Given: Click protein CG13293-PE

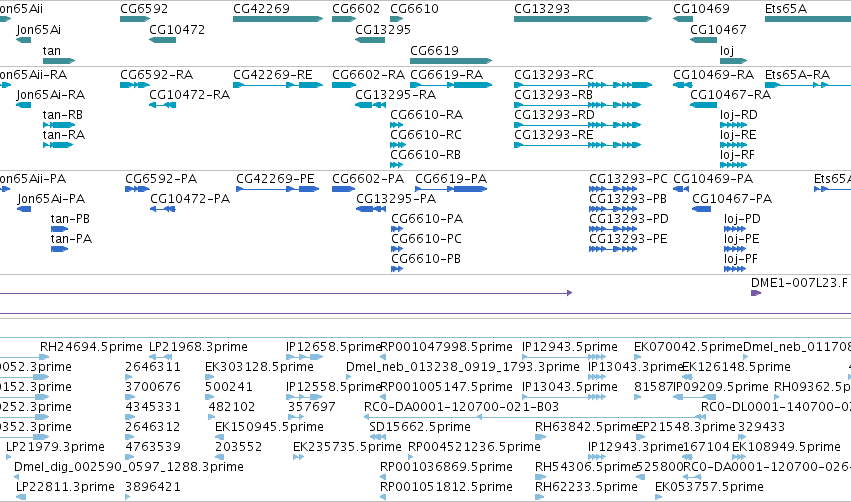Looking at the screenshot, I should coord(628,239).
